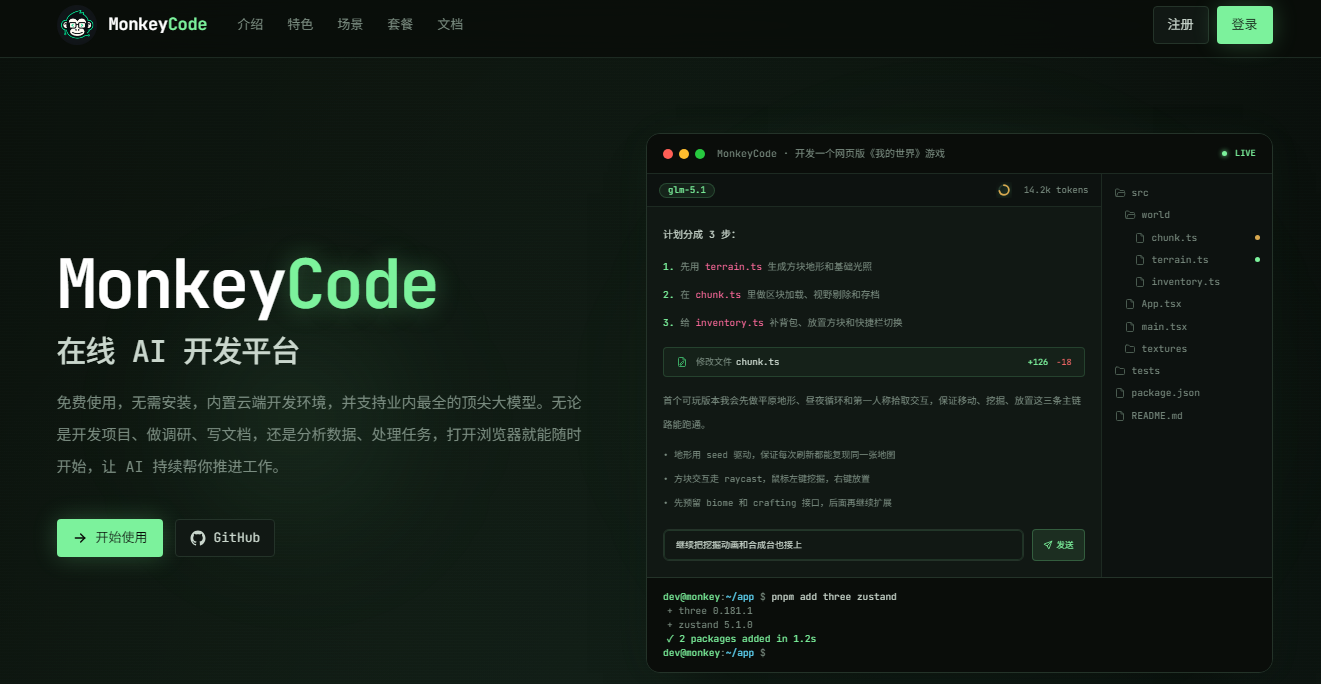Click the loading spinner beside the token count

pyautogui.click(x=1004, y=190)
